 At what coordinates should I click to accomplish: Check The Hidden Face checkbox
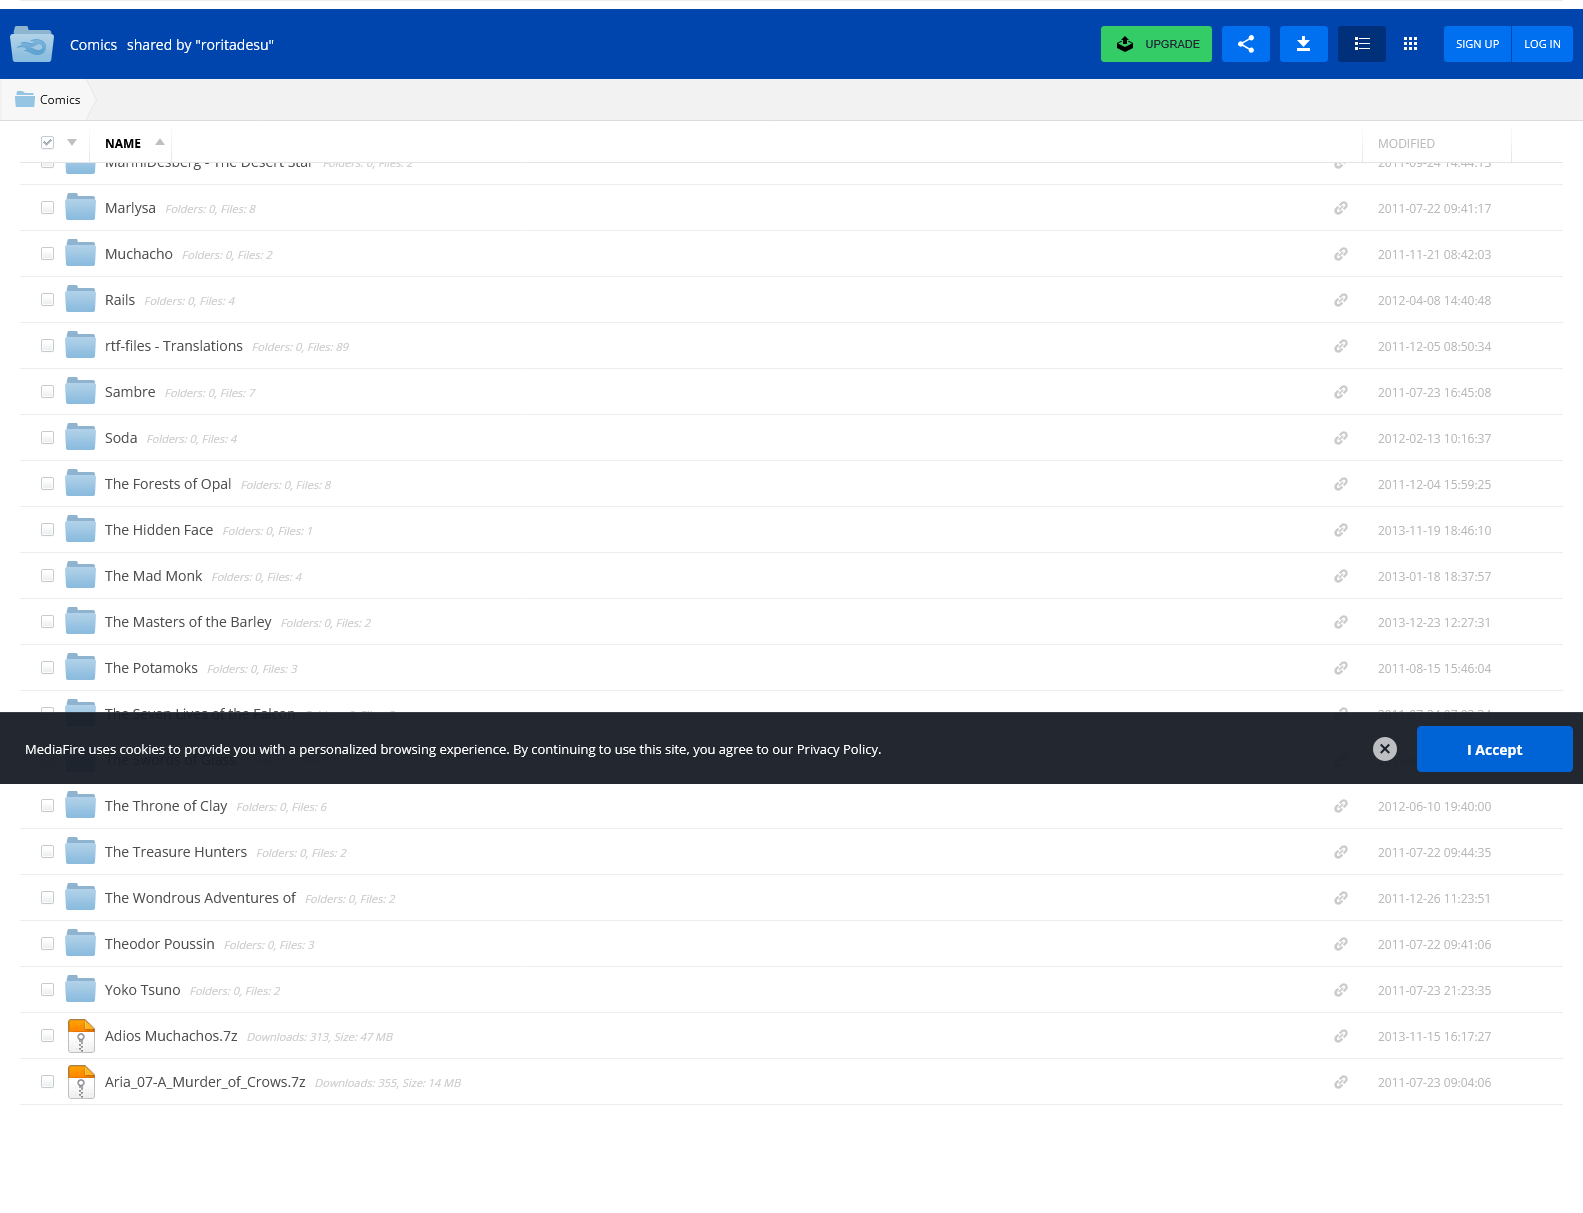coord(47,530)
